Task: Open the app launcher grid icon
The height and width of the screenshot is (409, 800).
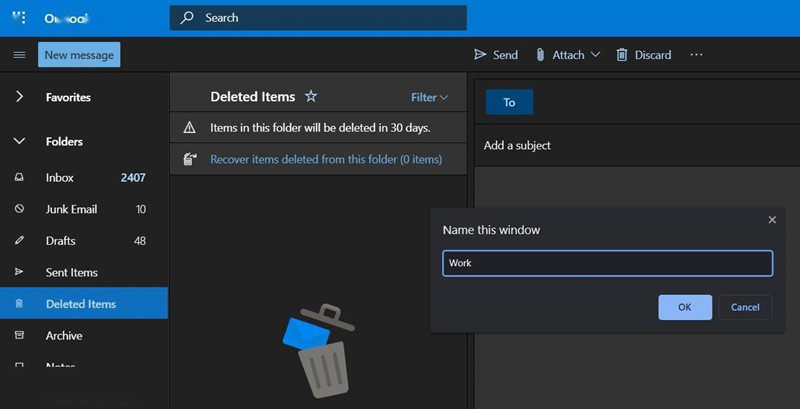Action: point(19,18)
